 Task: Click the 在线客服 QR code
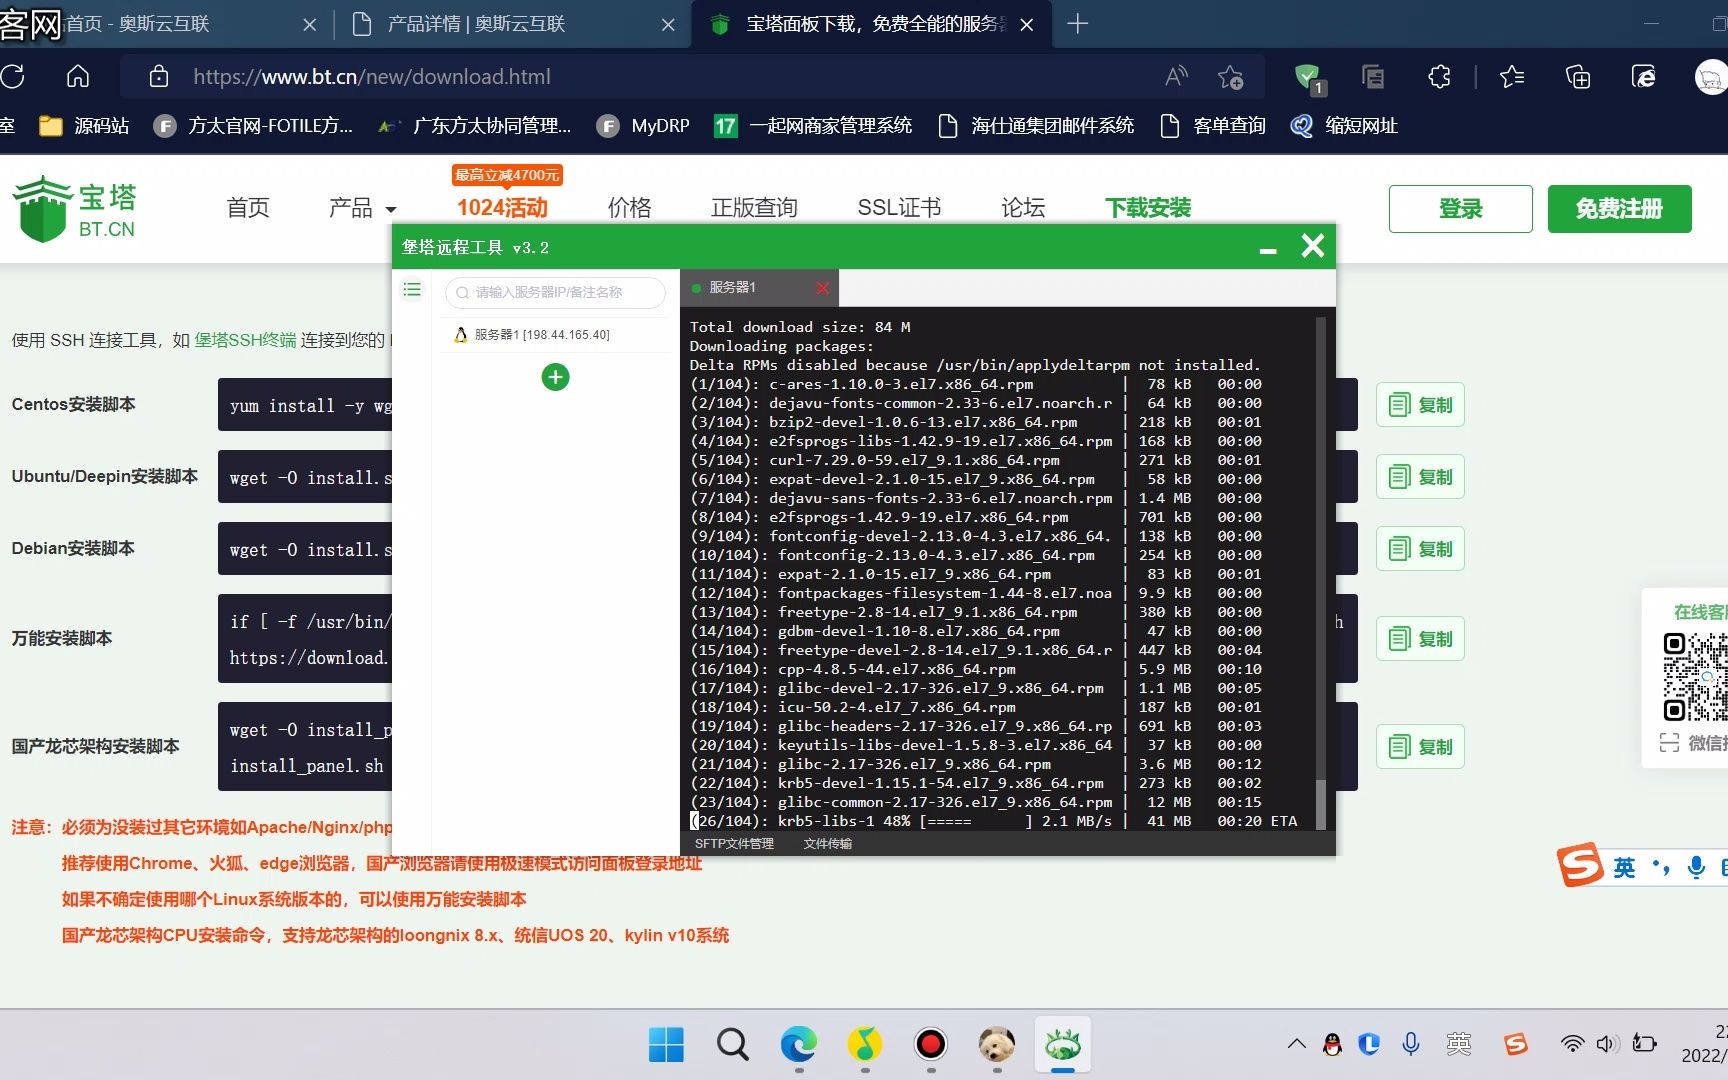pyautogui.click(x=1694, y=677)
